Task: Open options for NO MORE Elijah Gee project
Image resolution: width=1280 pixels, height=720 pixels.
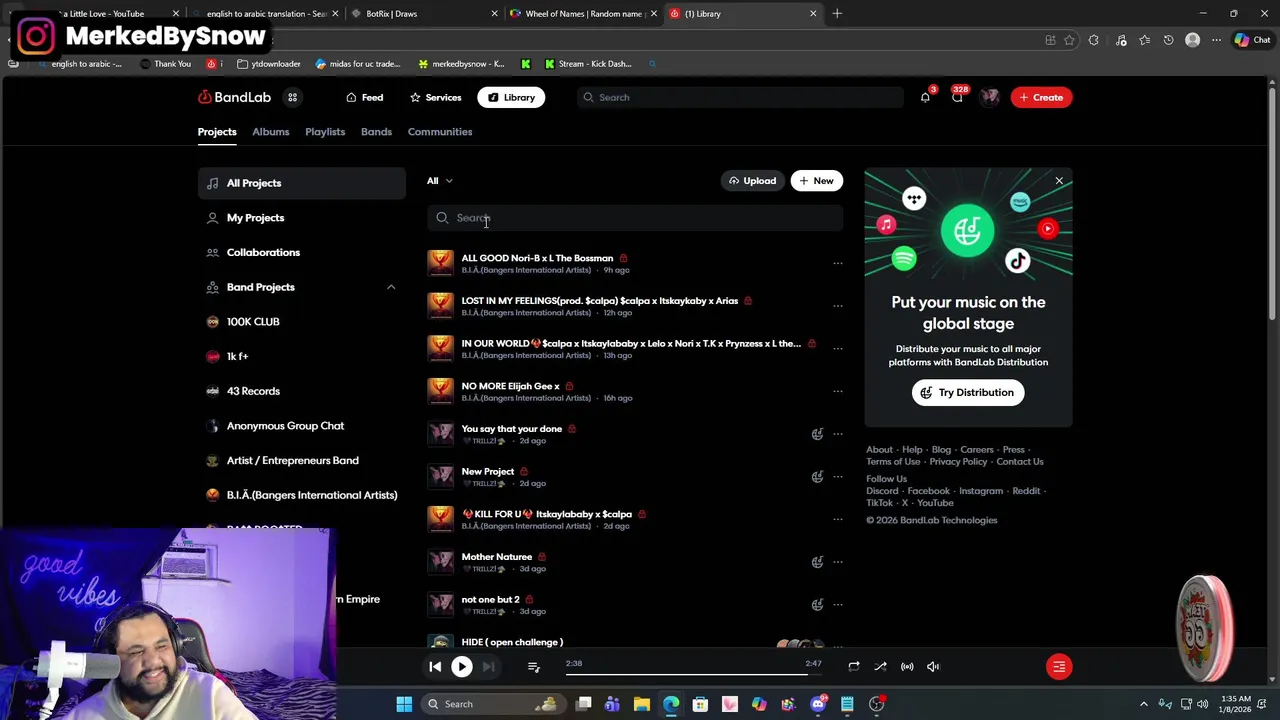Action: click(838, 391)
